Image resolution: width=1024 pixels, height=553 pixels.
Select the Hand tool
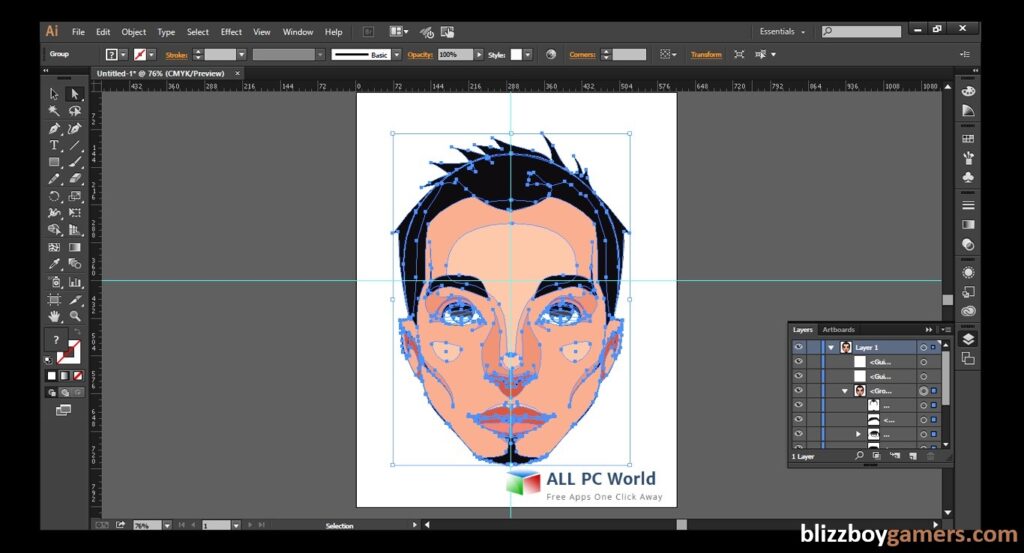click(x=54, y=317)
